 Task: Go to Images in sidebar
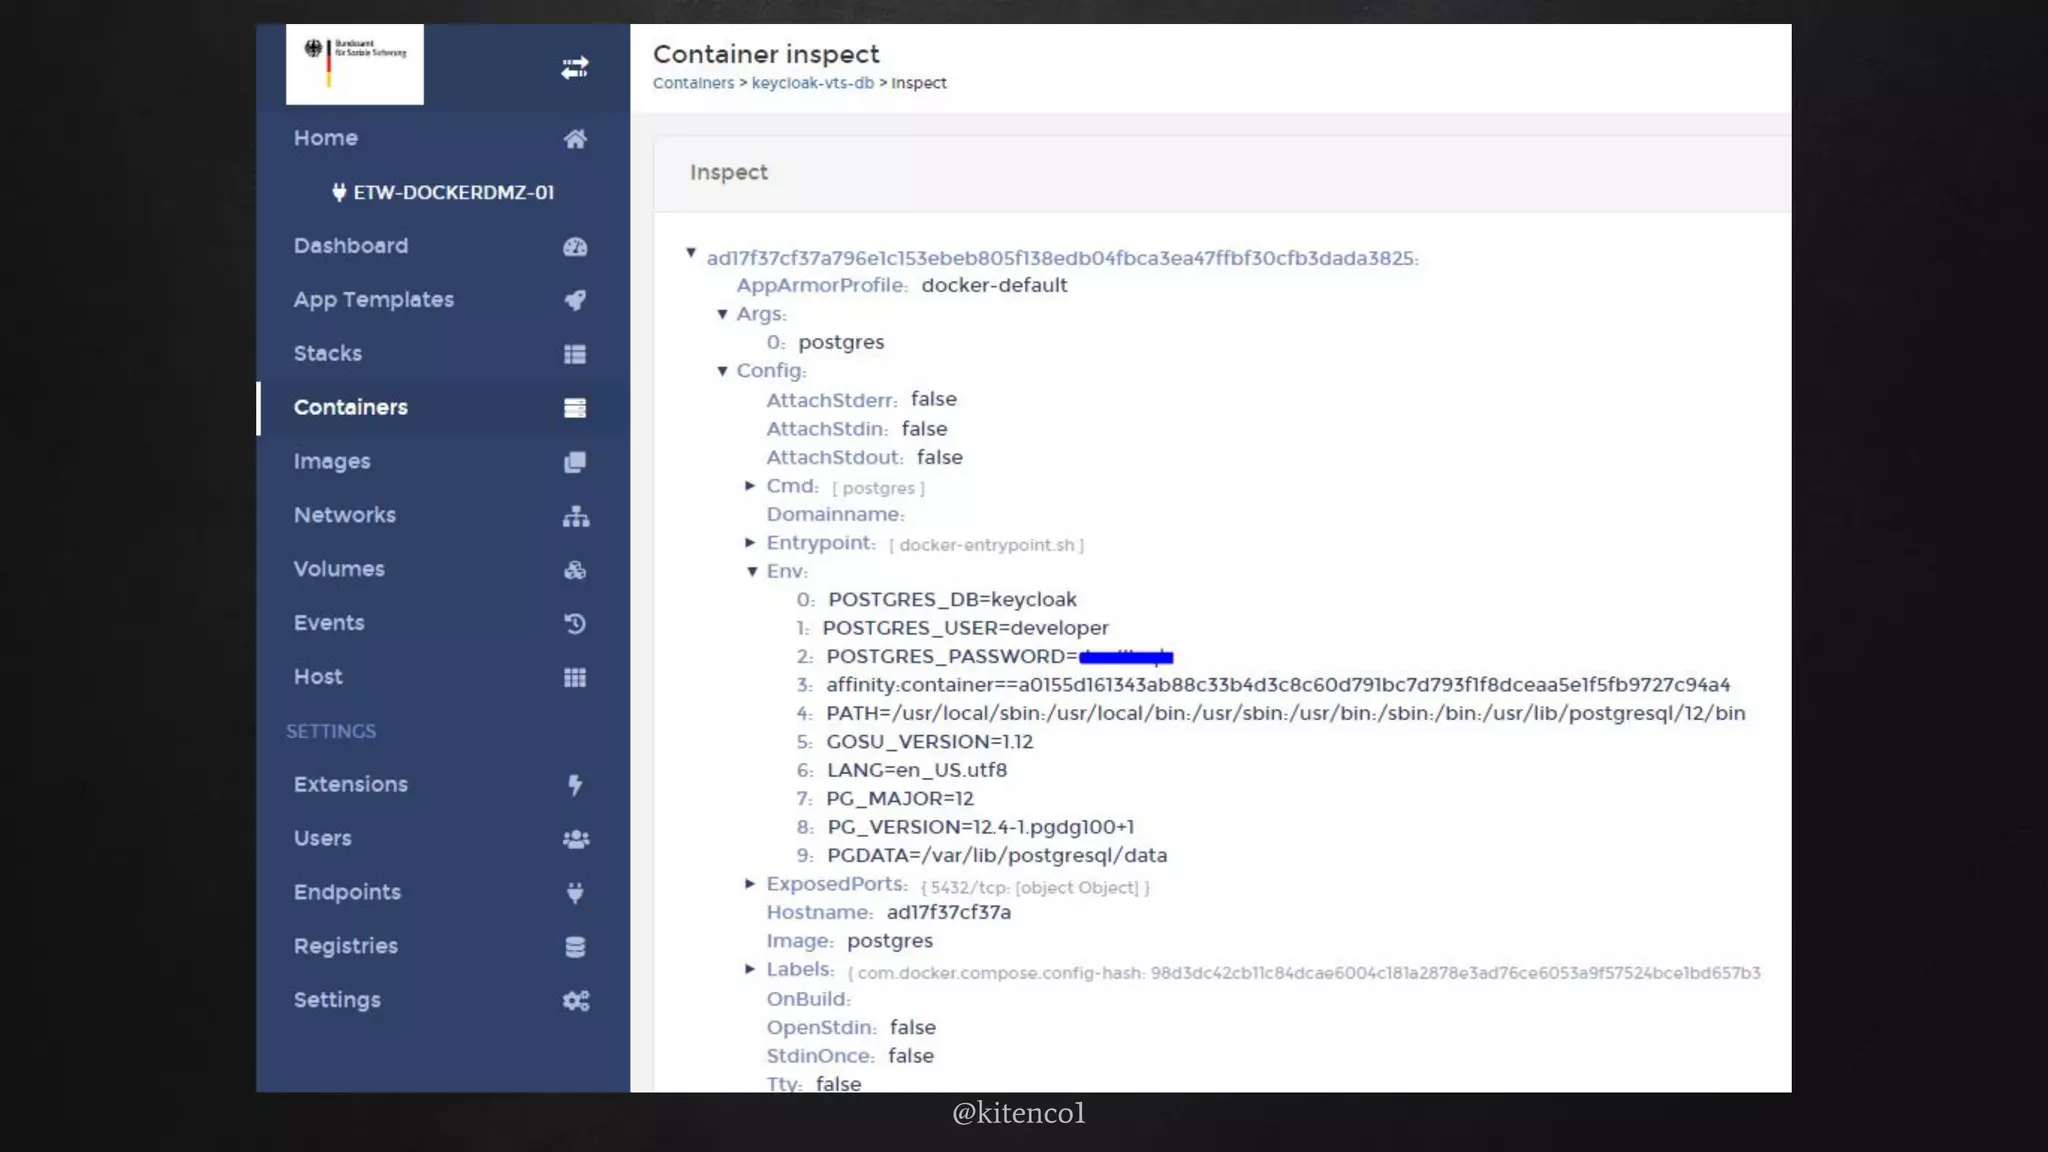coord(332,462)
